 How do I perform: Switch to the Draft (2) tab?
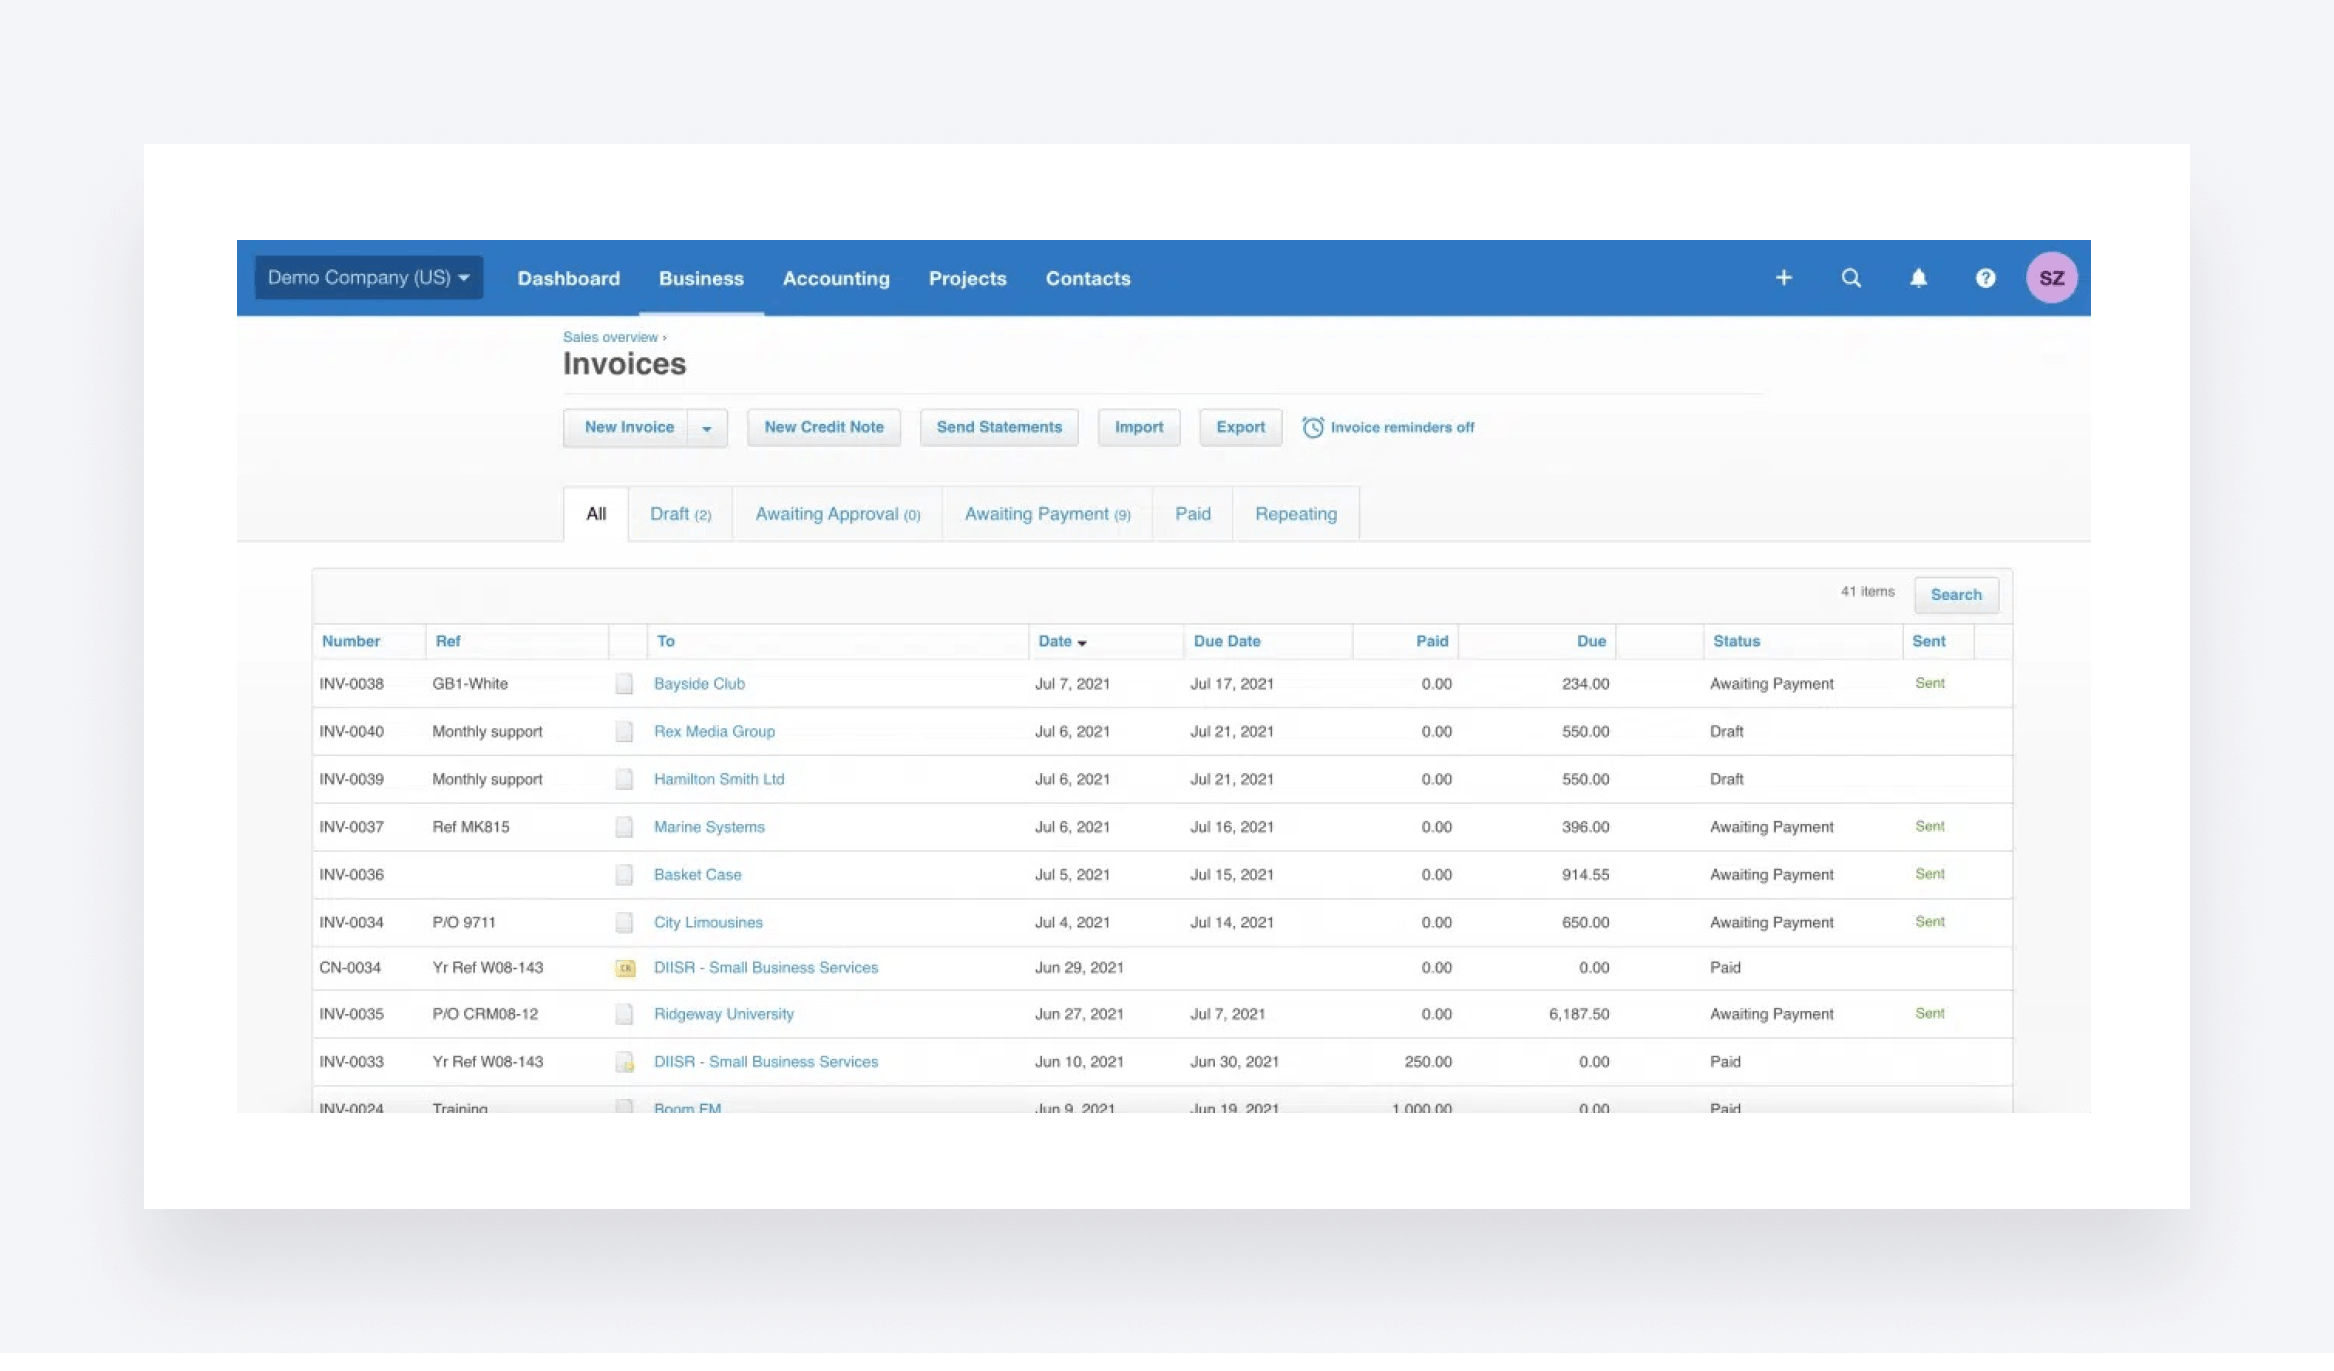coord(680,514)
